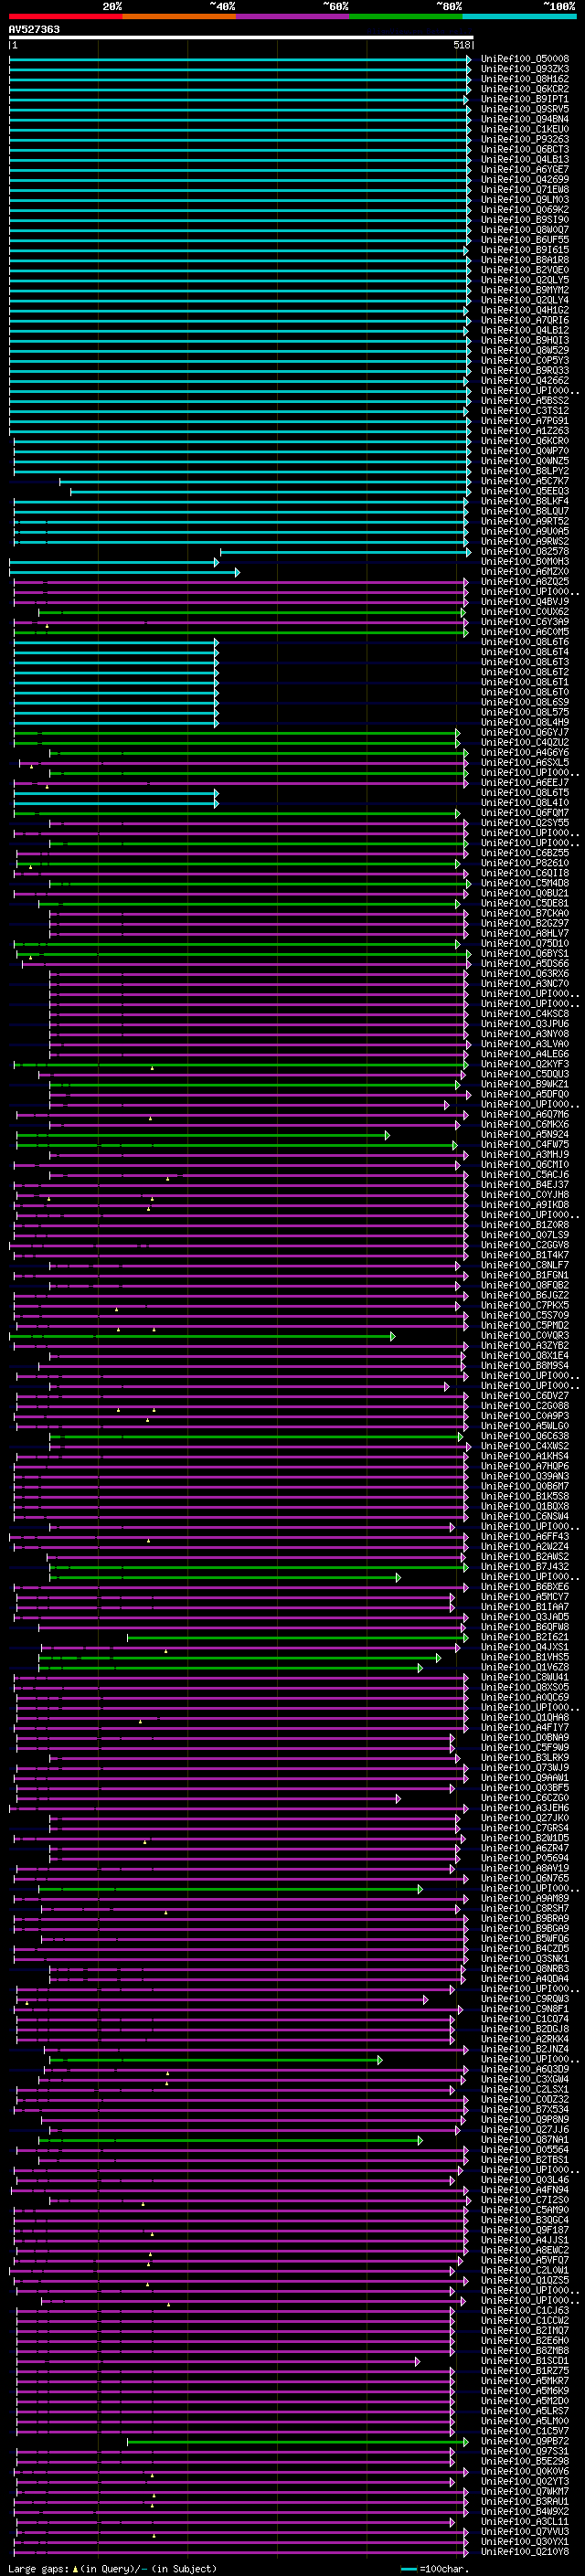Select label UniRef100_Q6BCT3
The width and height of the screenshot is (585, 2576).
(x=525, y=149)
